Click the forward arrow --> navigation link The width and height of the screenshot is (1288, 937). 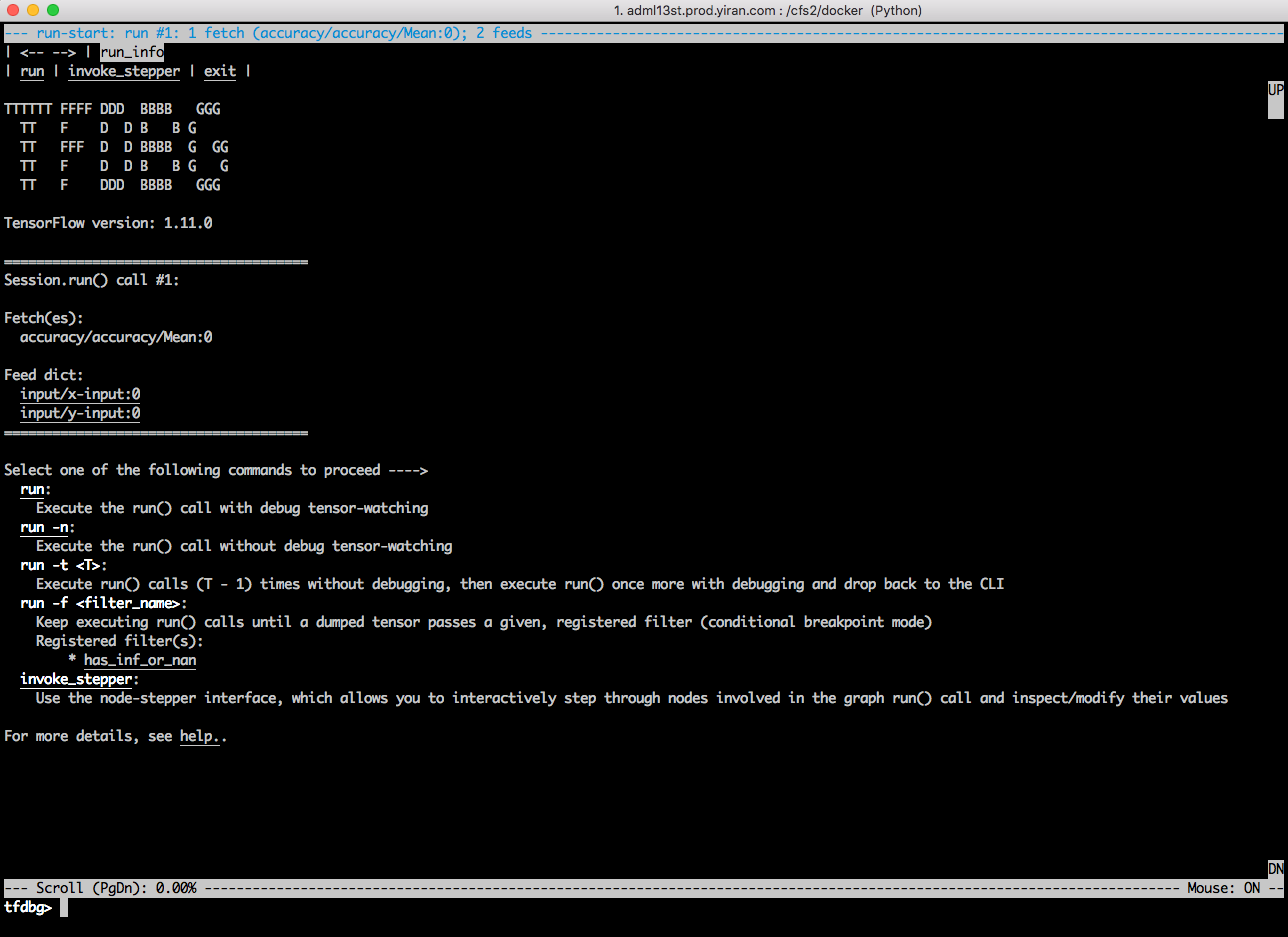[x=64, y=52]
